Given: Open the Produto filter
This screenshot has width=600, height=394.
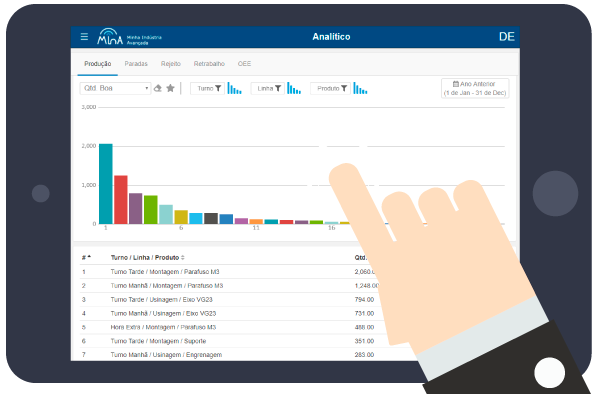Looking at the screenshot, I should click(330, 88).
